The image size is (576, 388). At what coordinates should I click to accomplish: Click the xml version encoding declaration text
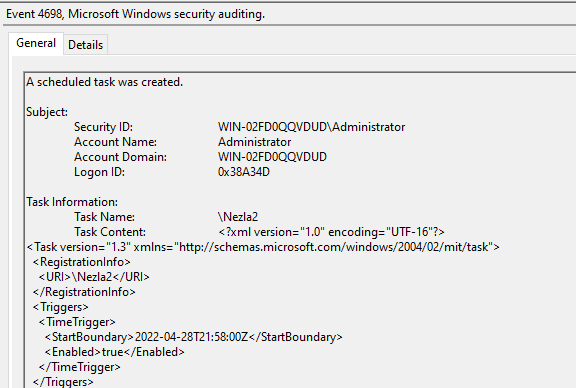coord(331,232)
